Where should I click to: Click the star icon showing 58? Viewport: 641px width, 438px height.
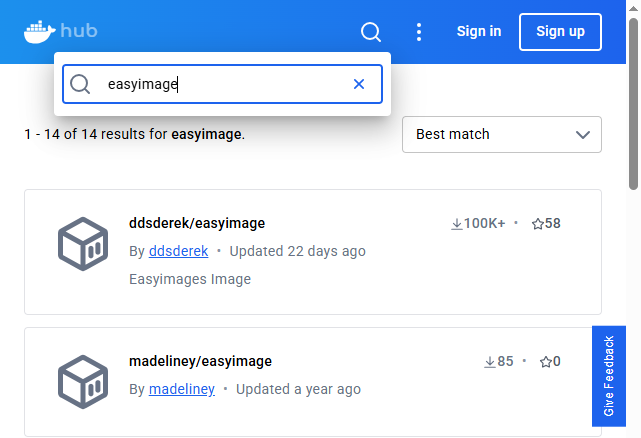(x=538, y=224)
